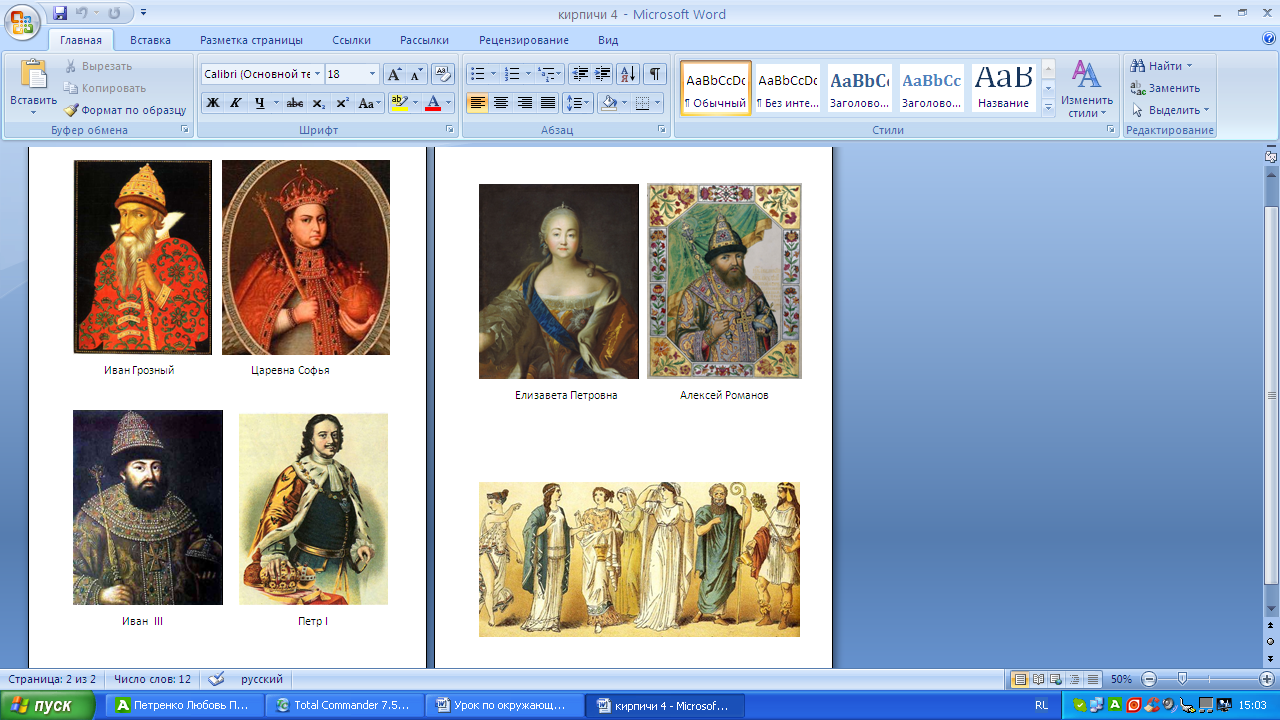Open line spacing dropdown
Viewport: 1280px width, 720px height.
point(578,103)
